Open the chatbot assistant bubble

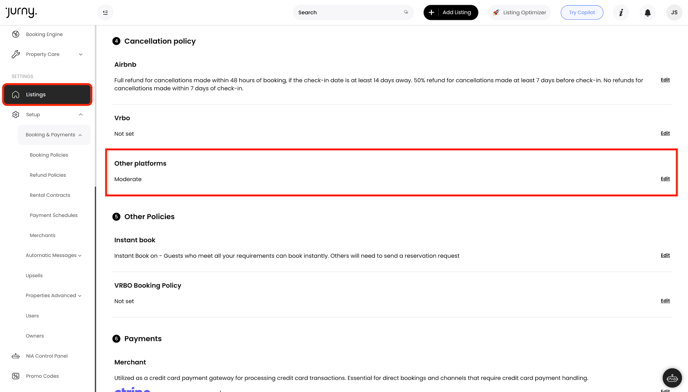672,378
